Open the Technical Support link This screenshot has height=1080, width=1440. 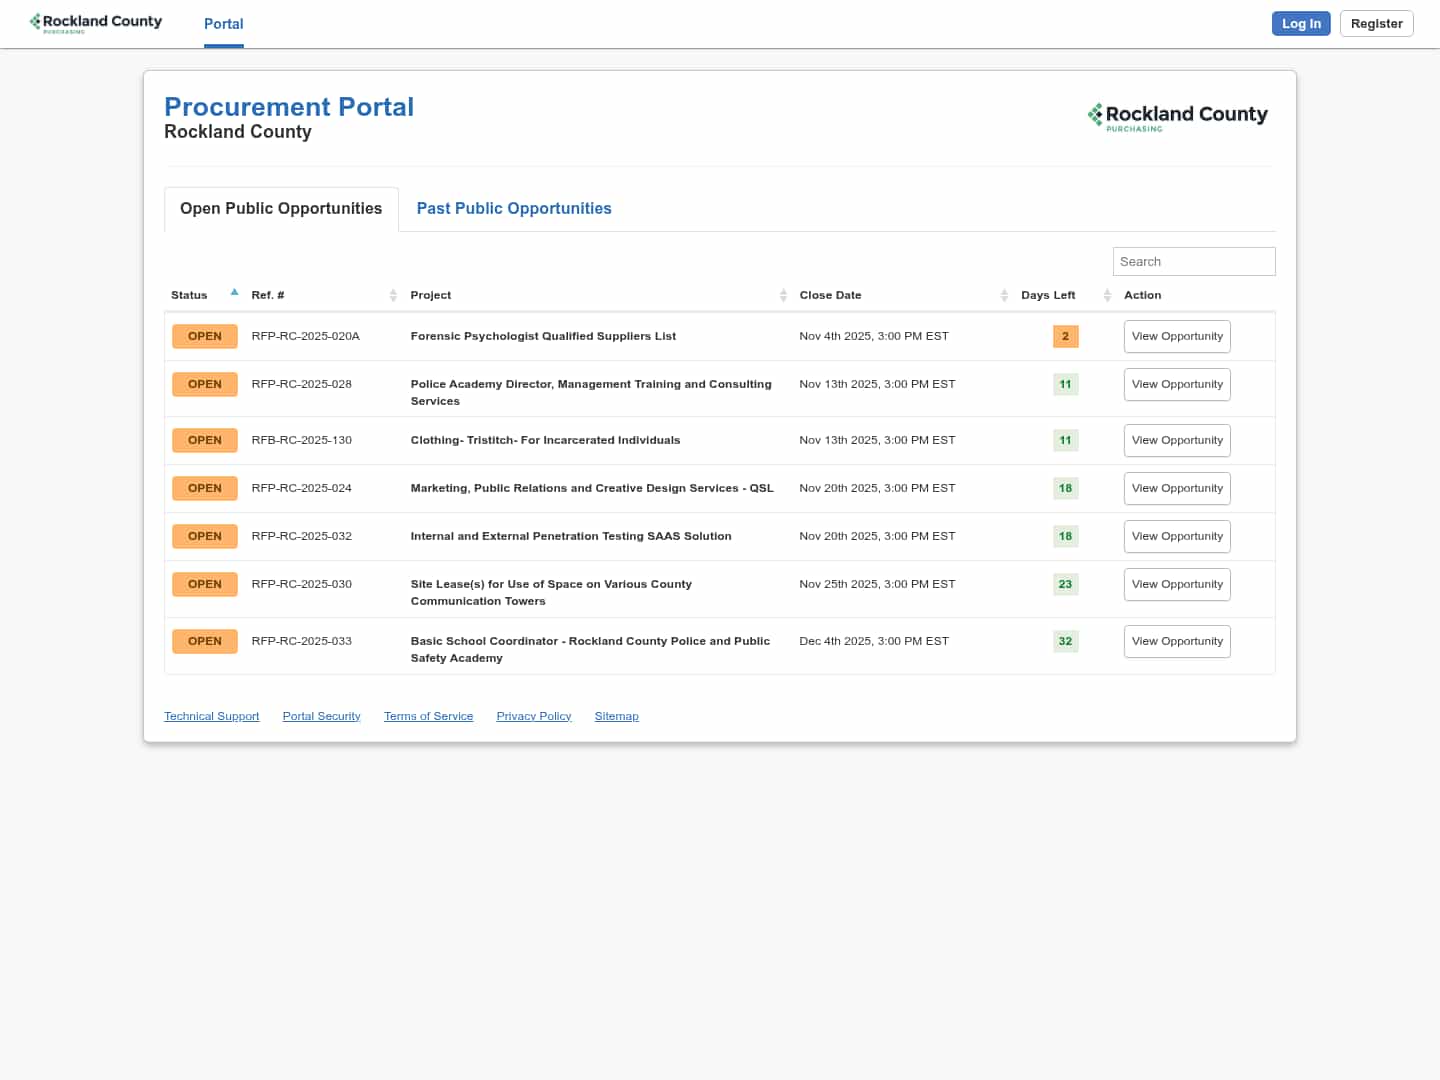[211, 716]
